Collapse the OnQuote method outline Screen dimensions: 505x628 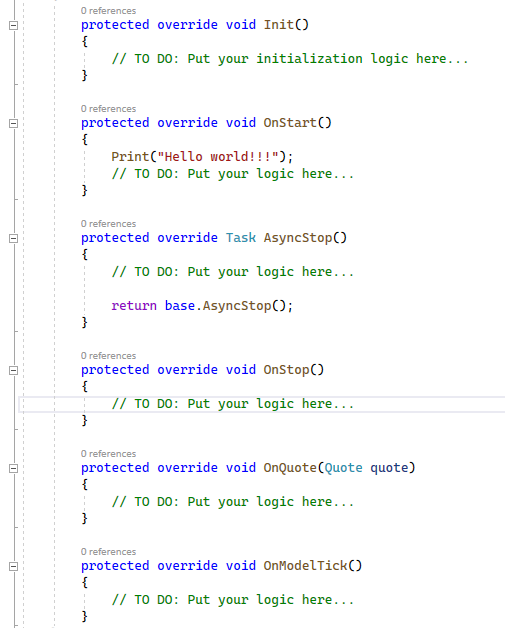tap(13, 468)
